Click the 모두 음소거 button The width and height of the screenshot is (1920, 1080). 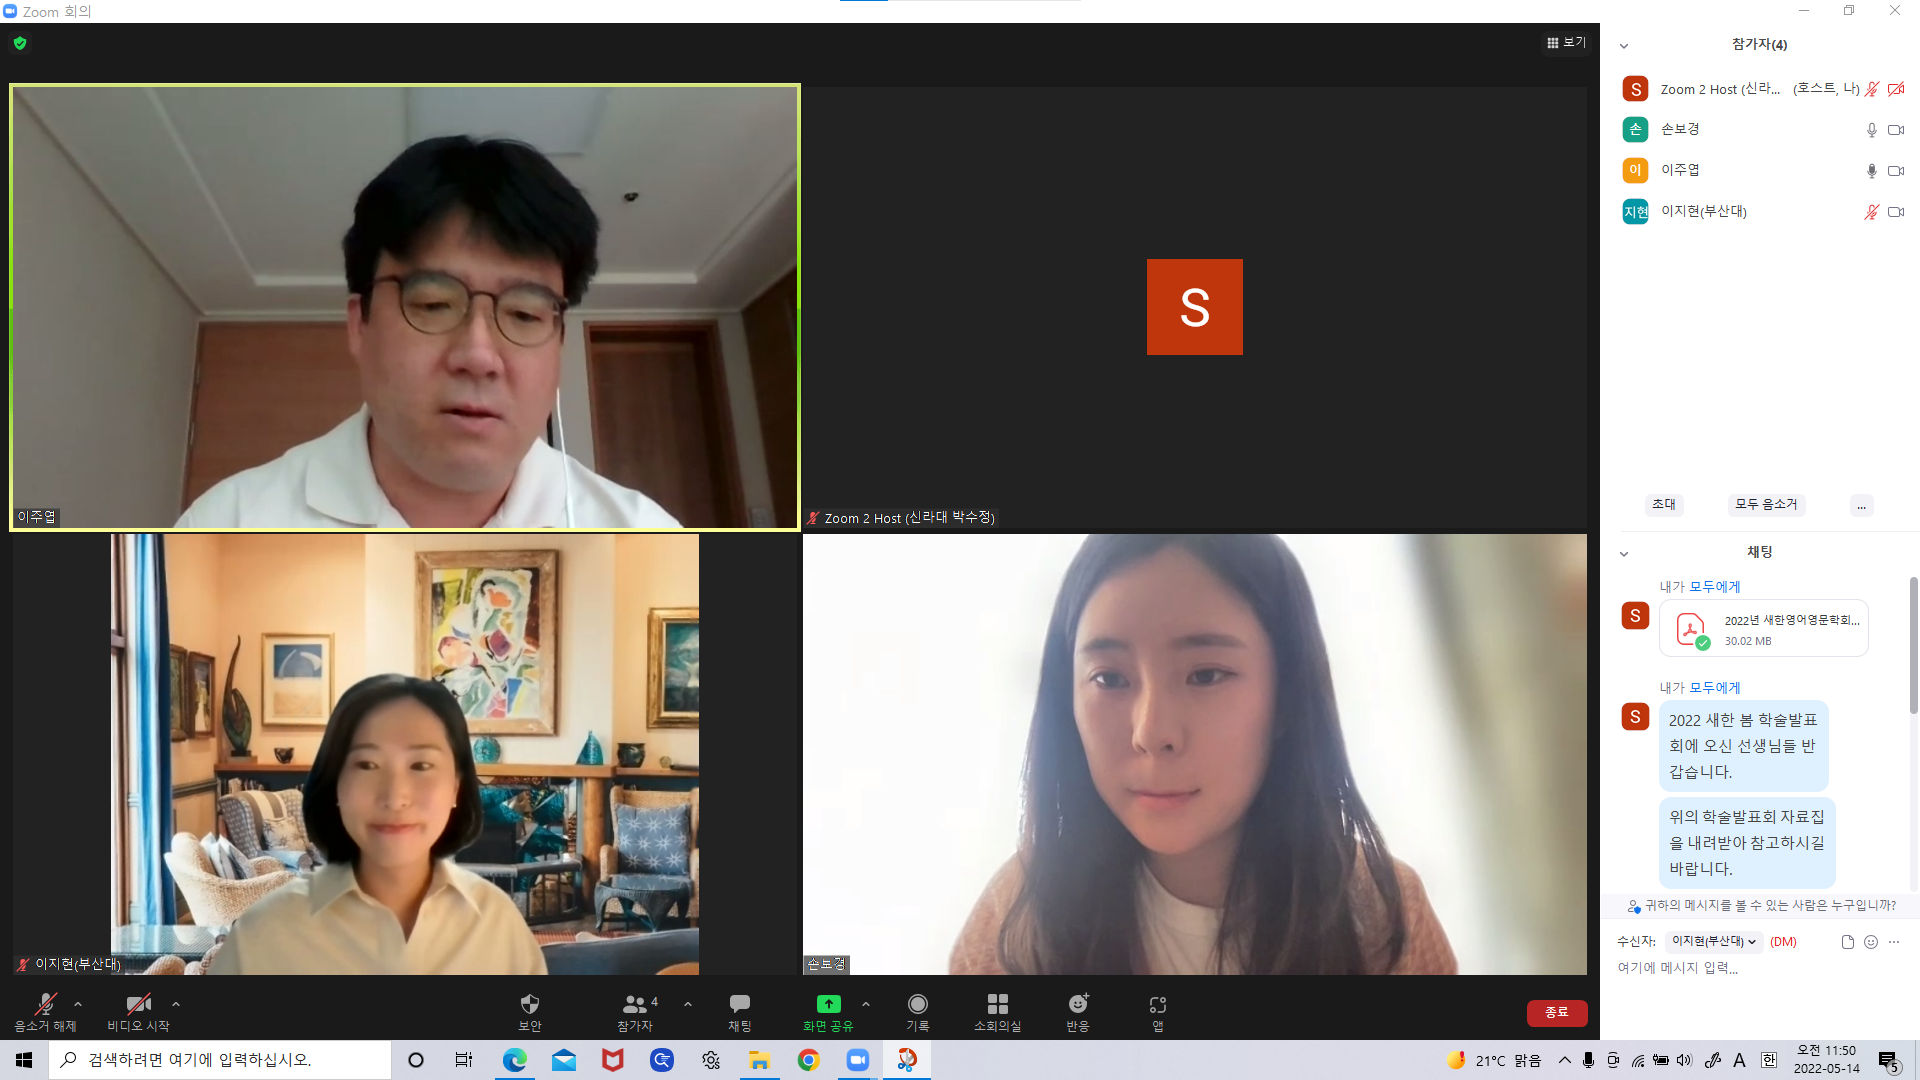coord(1766,505)
